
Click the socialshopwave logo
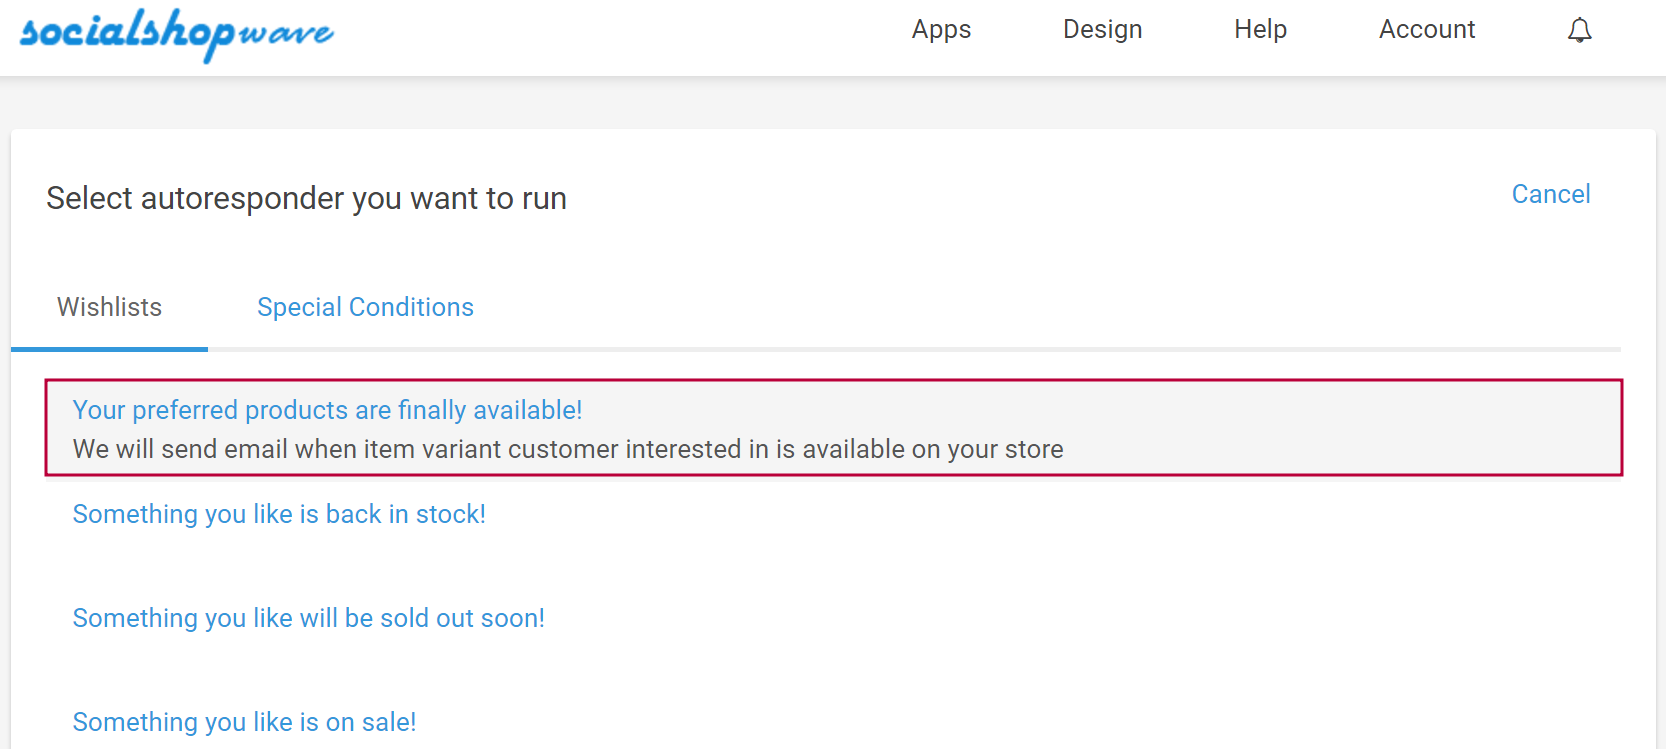point(177,34)
